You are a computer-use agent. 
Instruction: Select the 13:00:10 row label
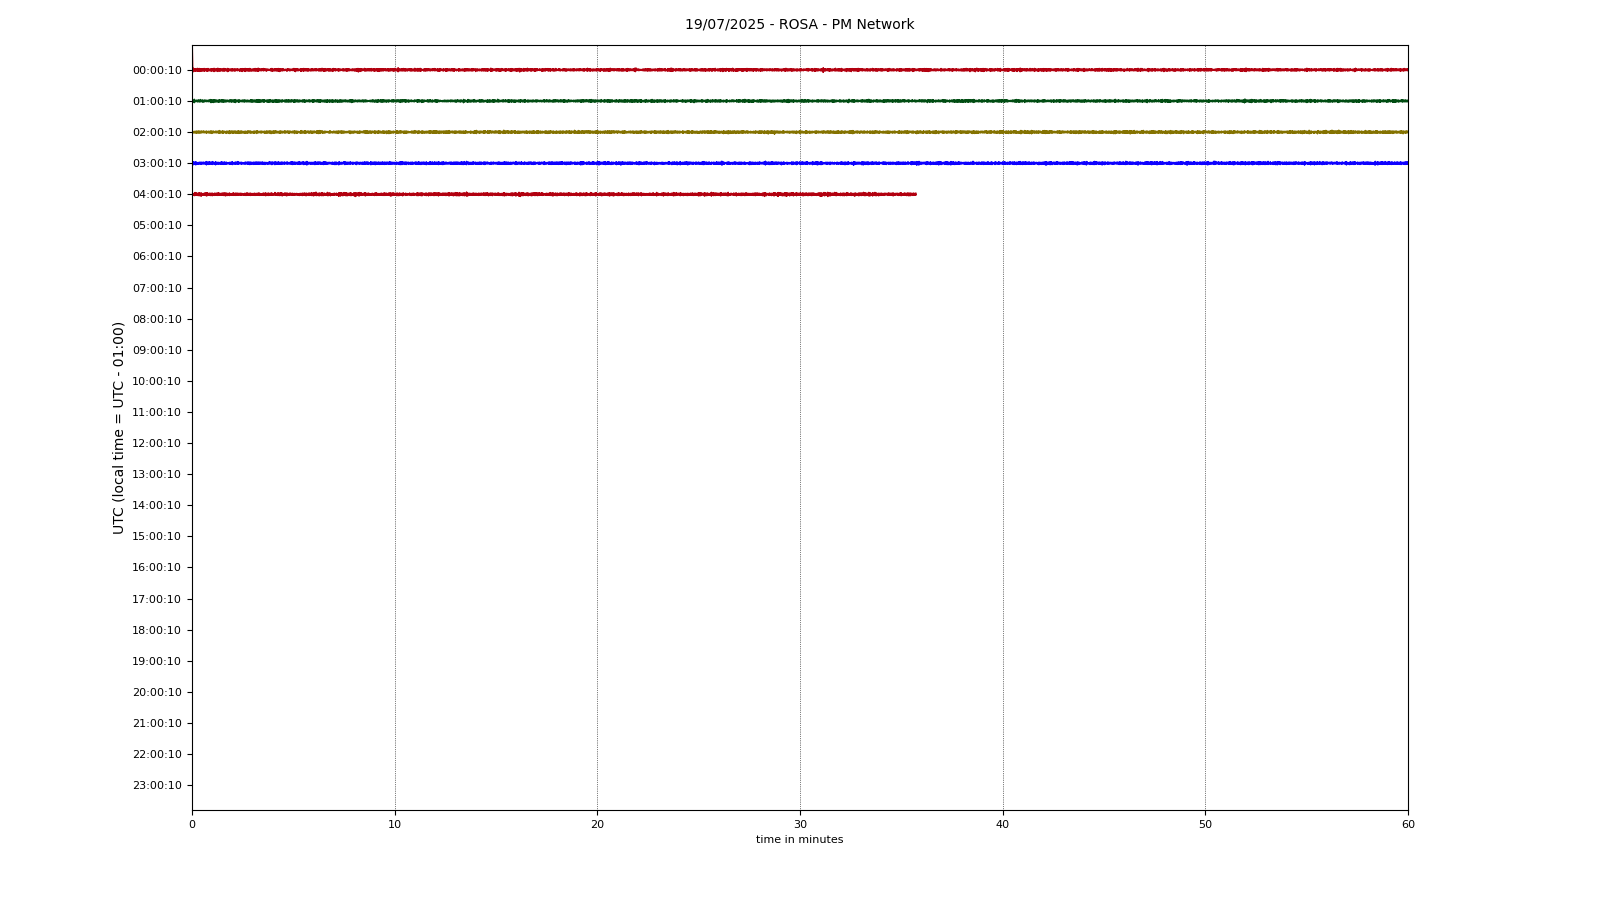tap(157, 474)
